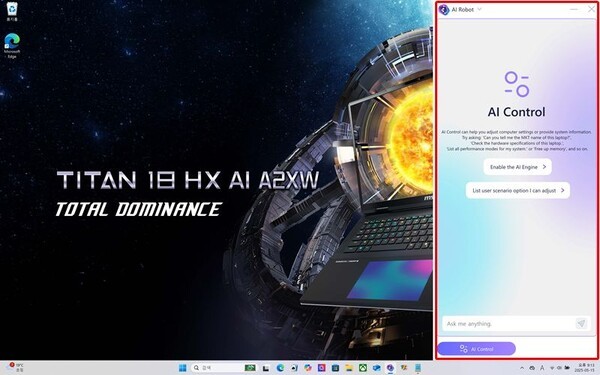Image resolution: width=600 pixels, height=375 pixels.
Task: Click the send message paper-plane icon
Action: [581, 323]
